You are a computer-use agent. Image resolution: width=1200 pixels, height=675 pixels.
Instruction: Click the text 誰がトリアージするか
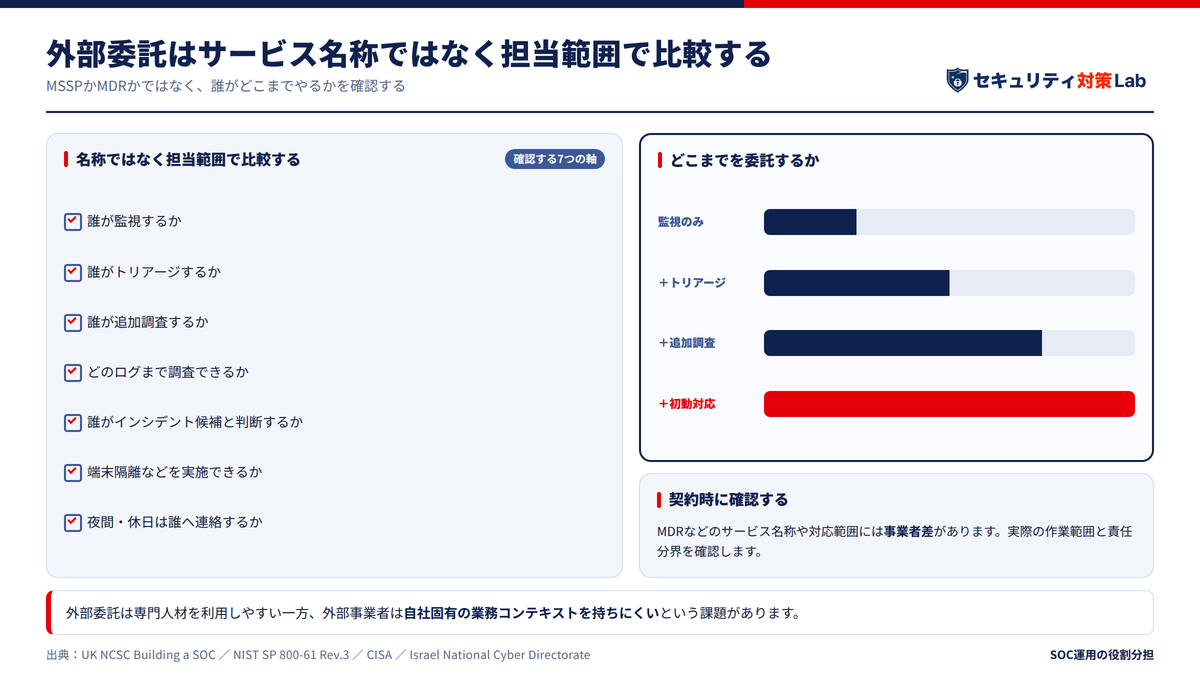coord(154,272)
